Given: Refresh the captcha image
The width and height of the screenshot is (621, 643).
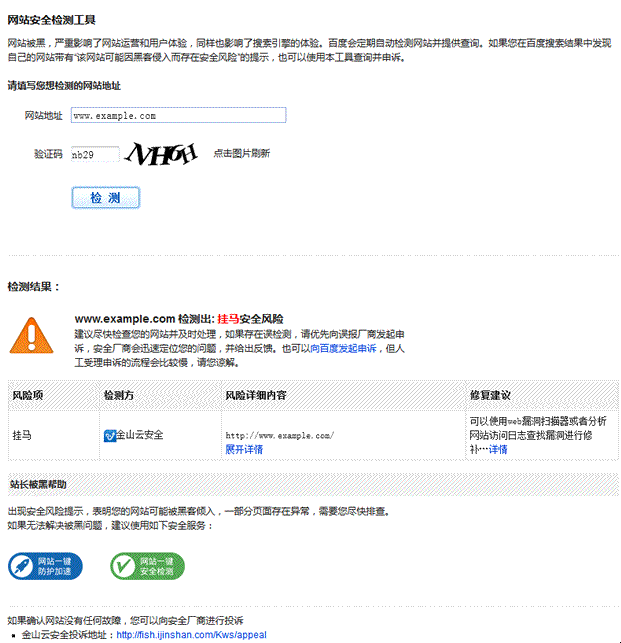Looking at the screenshot, I should click(x=161, y=154).
